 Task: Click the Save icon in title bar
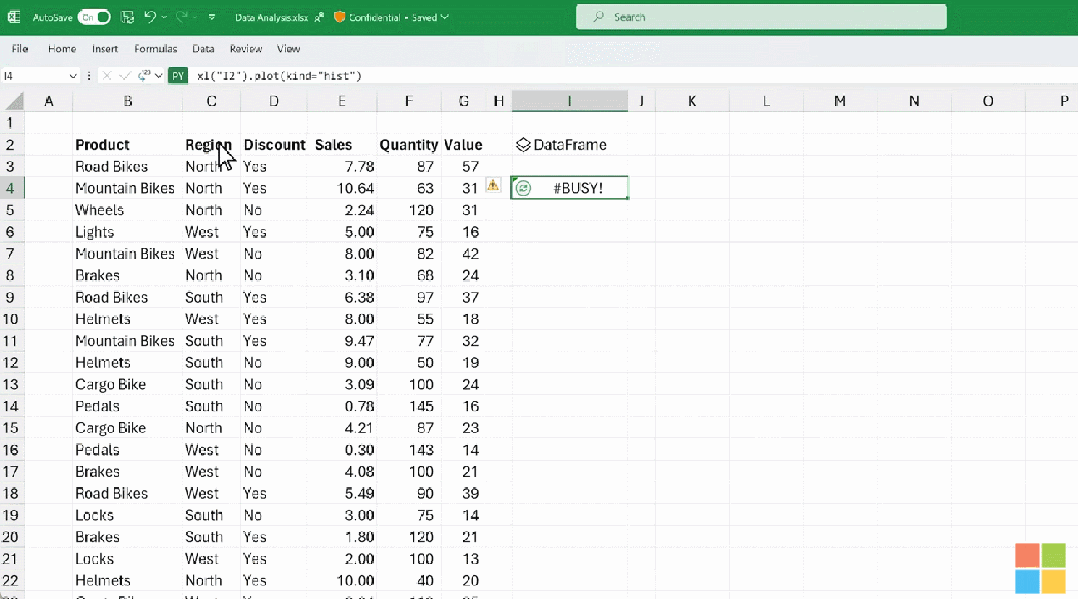[x=127, y=17]
